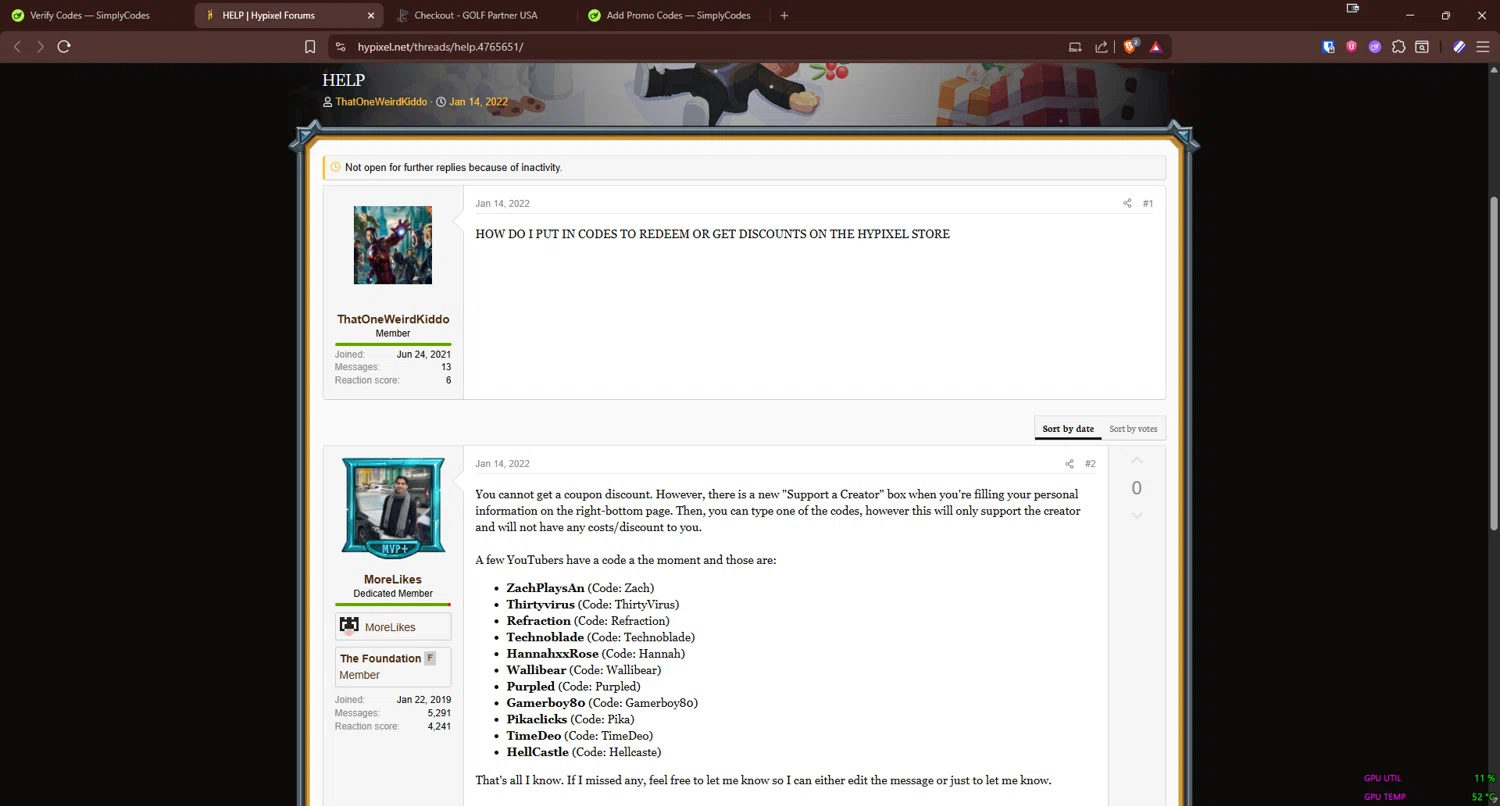
Task: Open a new browser tab
Action: coord(784,15)
